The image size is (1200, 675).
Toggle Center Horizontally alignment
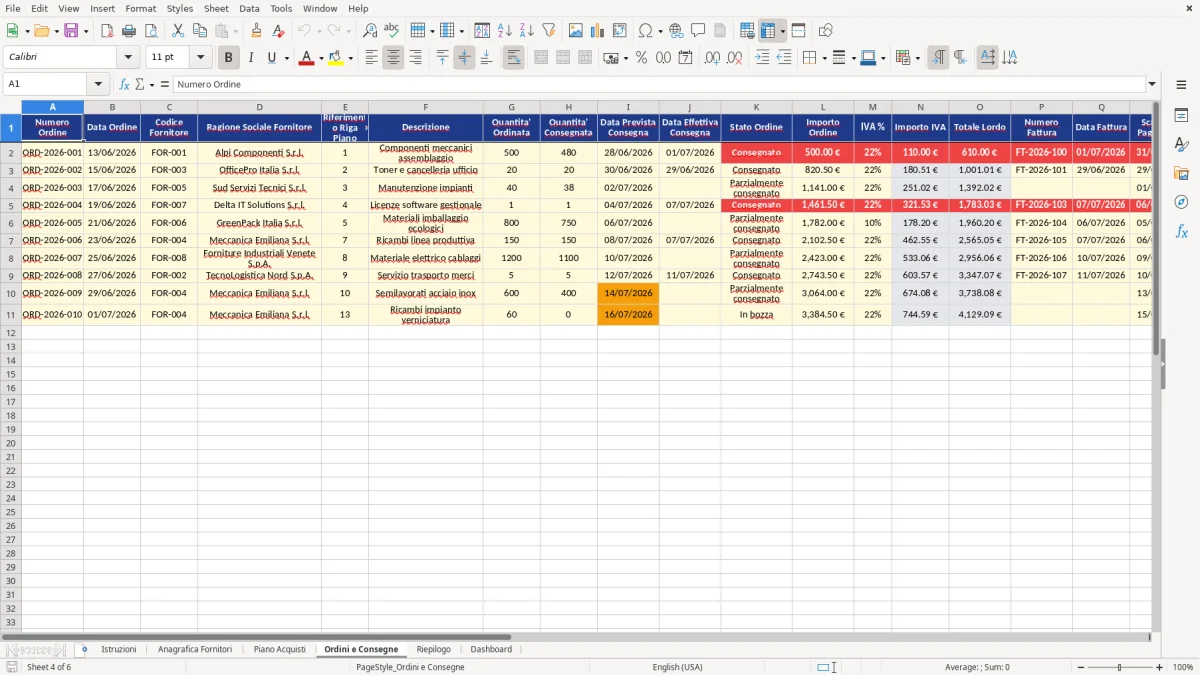tap(394, 58)
